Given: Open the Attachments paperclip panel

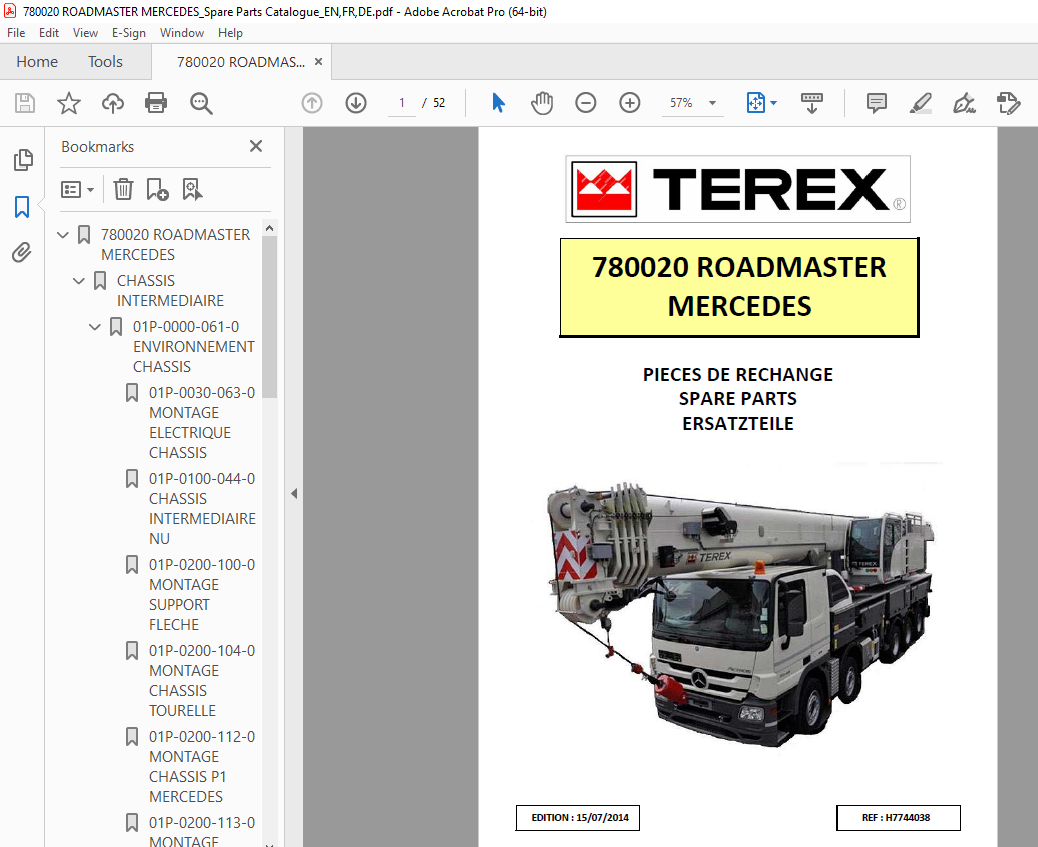Looking at the screenshot, I should [22, 252].
